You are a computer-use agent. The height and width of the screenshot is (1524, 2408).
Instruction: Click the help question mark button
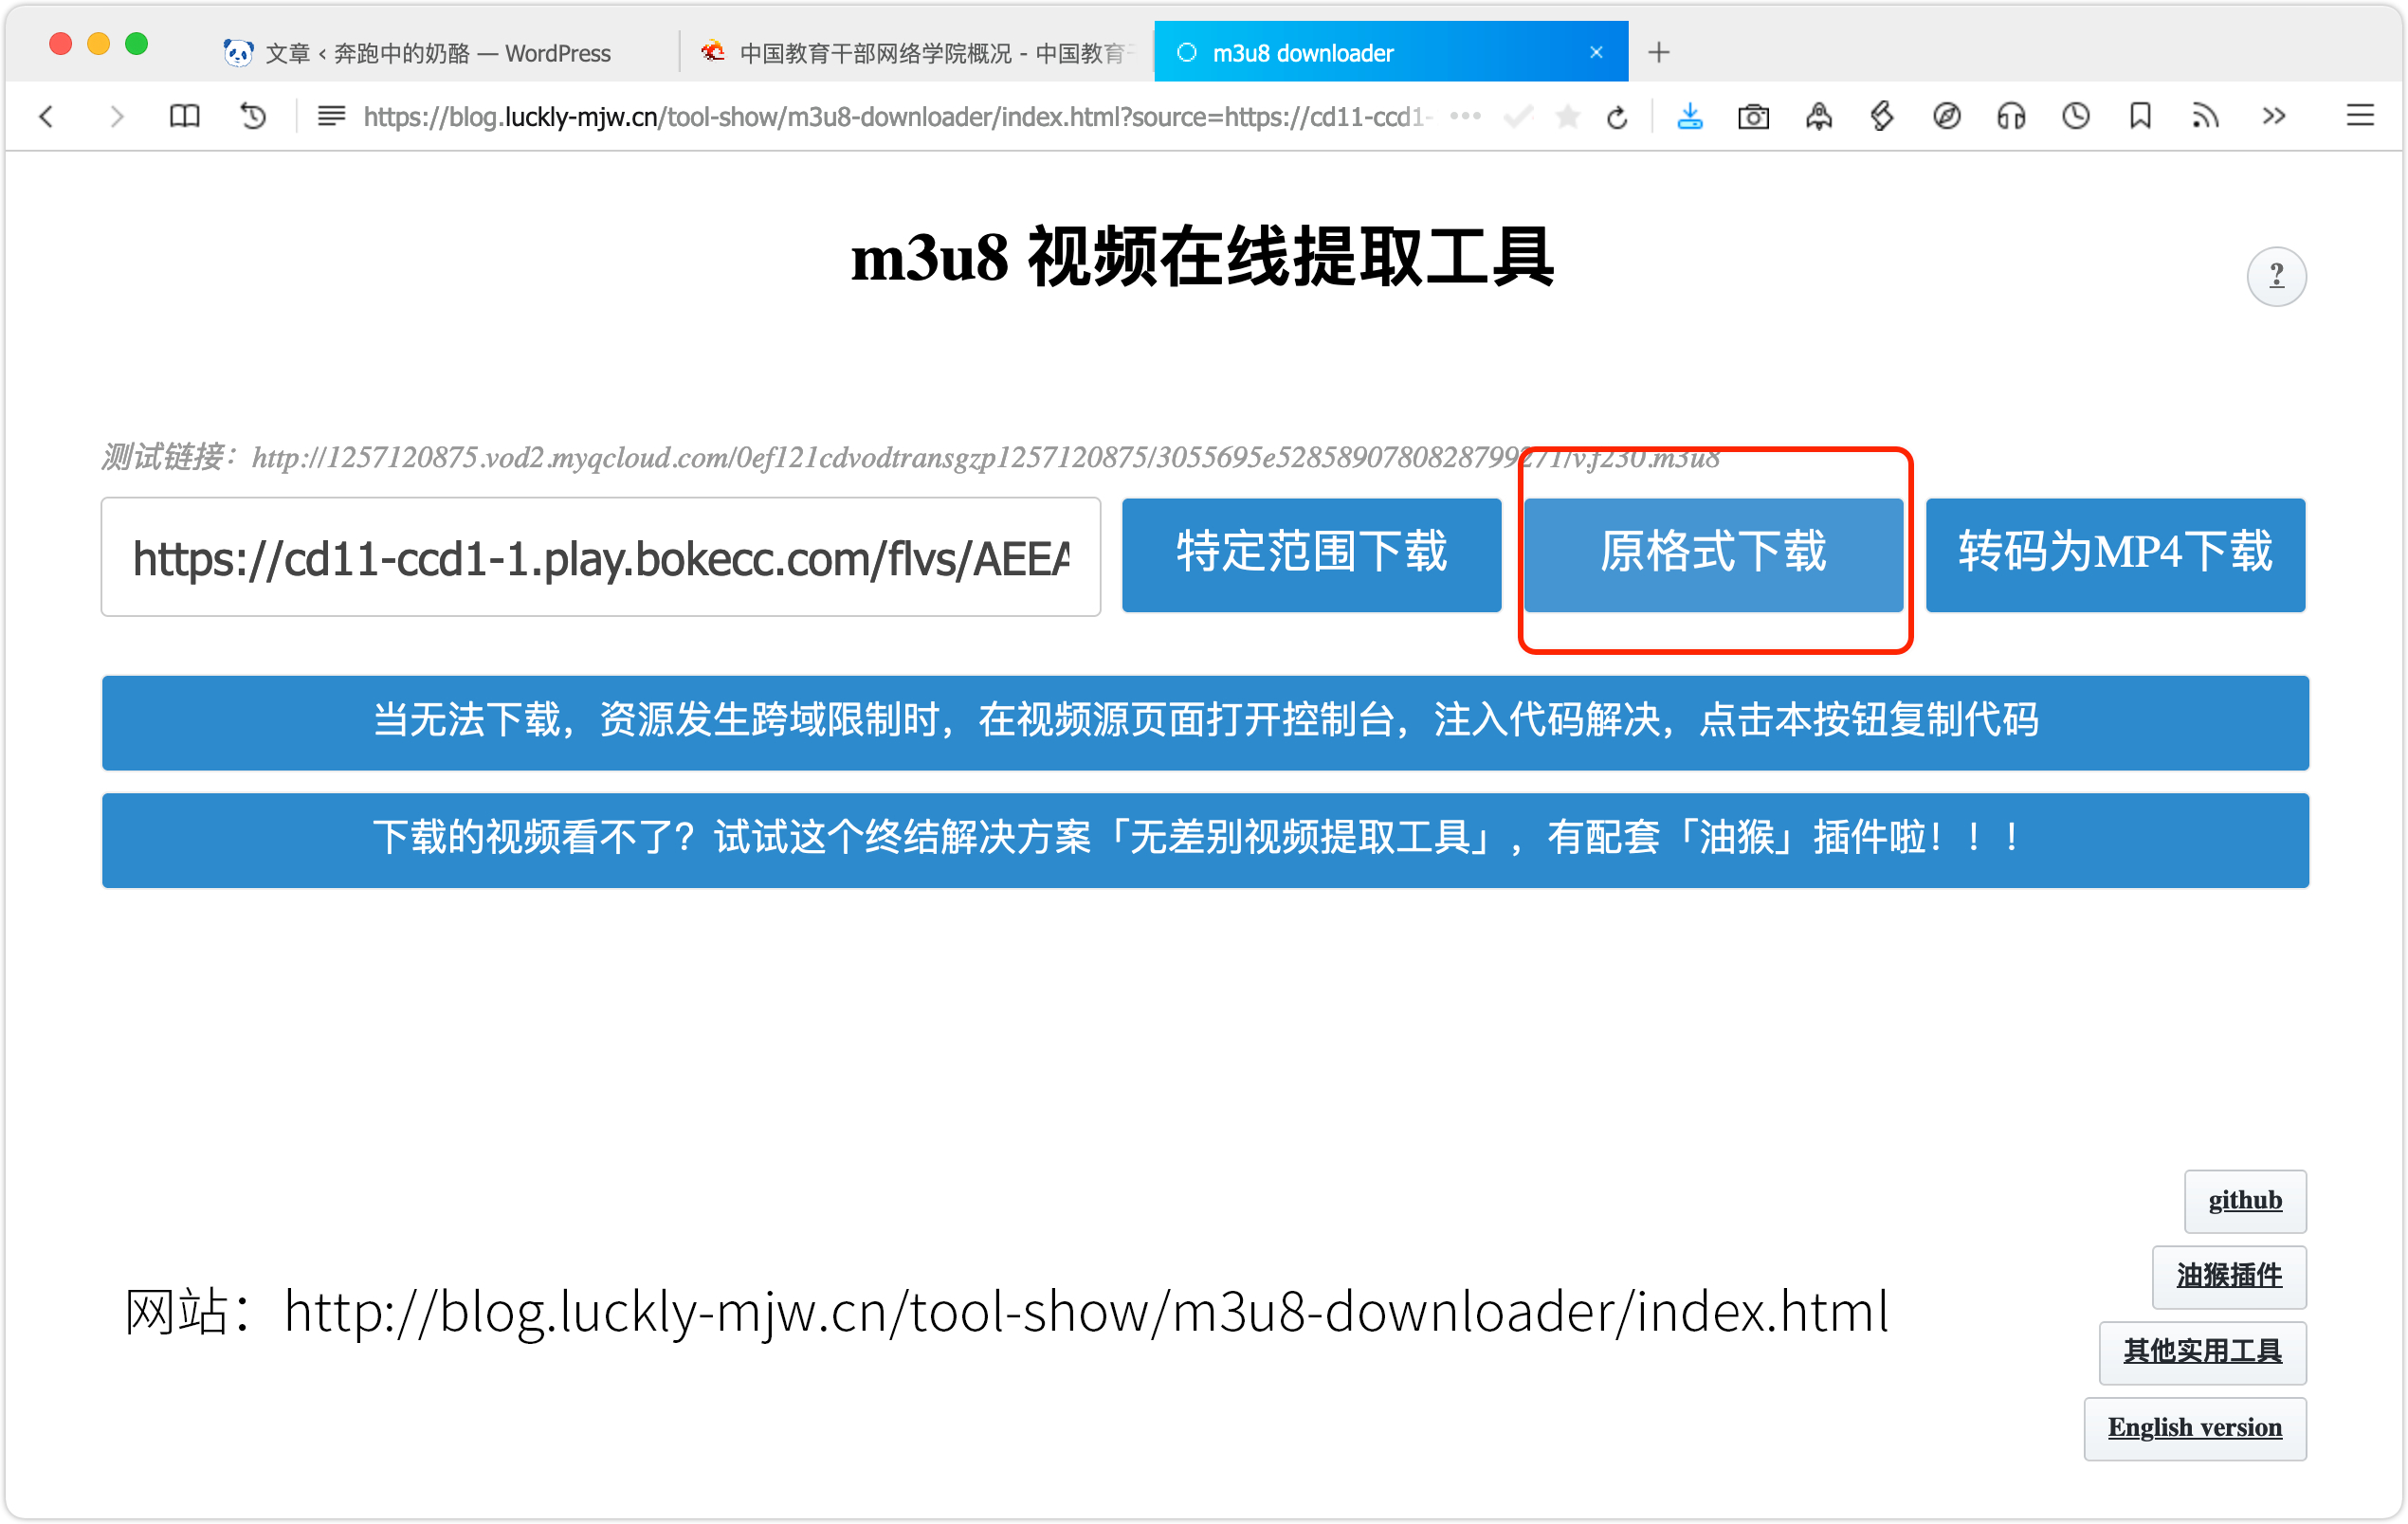[x=2276, y=276]
